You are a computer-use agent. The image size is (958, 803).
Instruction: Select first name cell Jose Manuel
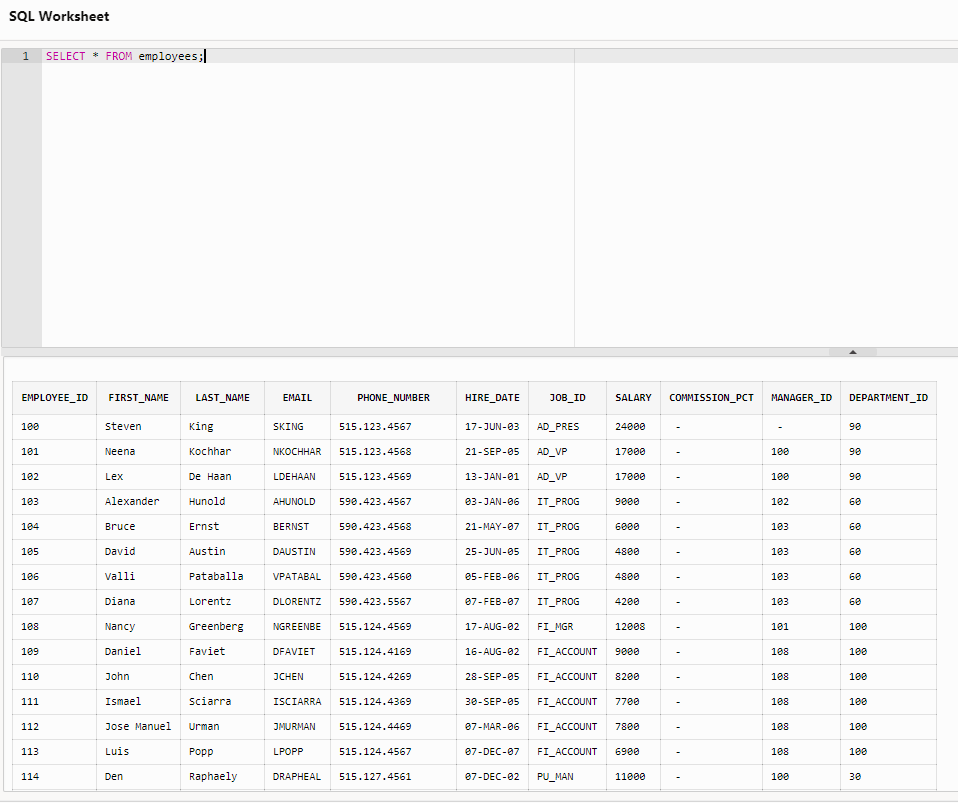pyautogui.click(x=138, y=727)
